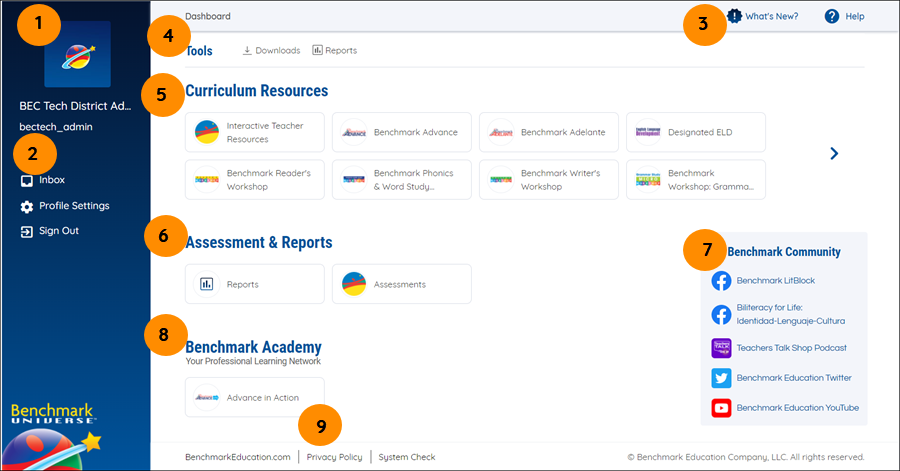900x471 pixels.
Task: Open the What's New alert badge icon
Action: 734,16
